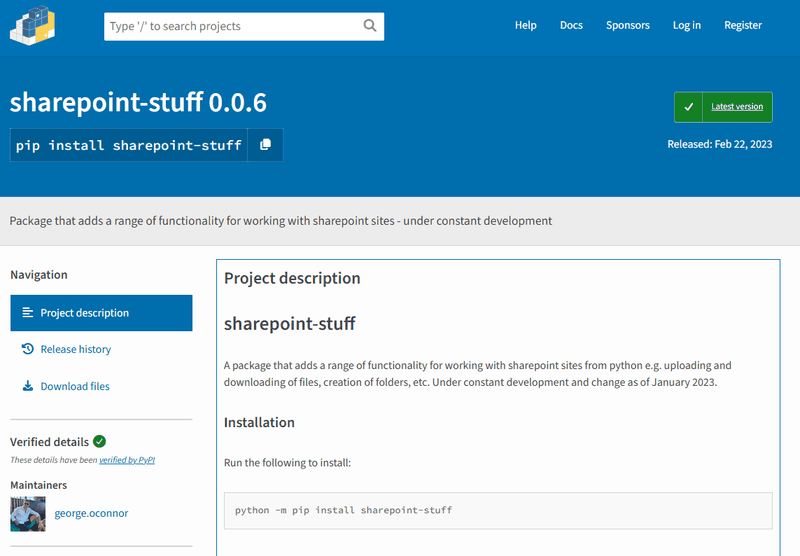
Task: Open the Help menu link
Action: (x=526, y=25)
